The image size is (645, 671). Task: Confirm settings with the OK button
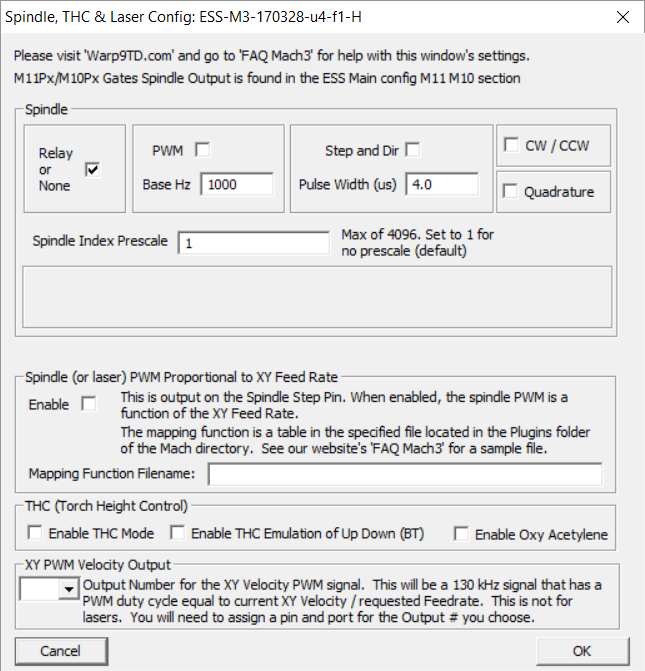click(582, 651)
